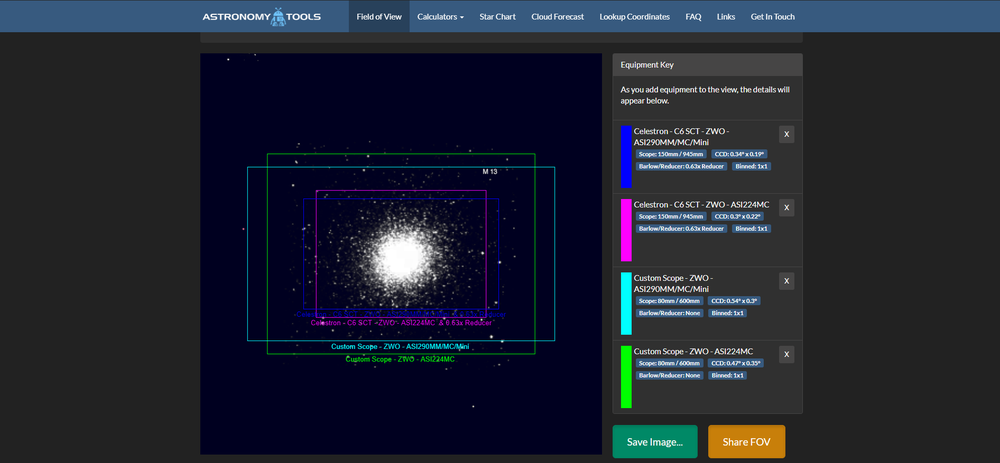The image size is (1000, 463).
Task: Go to the Field of View tab
Action: click(x=379, y=16)
